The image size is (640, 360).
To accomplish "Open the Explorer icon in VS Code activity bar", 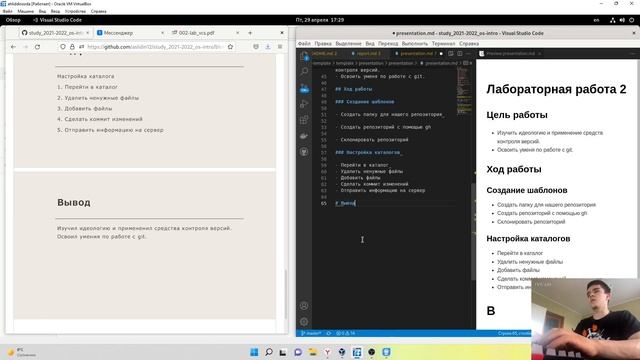I will tap(304, 56).
